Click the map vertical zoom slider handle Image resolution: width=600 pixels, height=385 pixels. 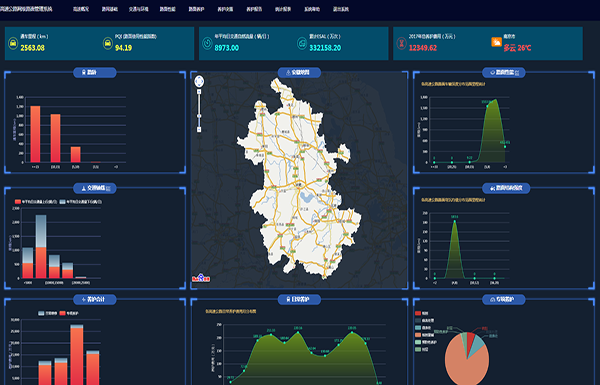pos(199,116)
